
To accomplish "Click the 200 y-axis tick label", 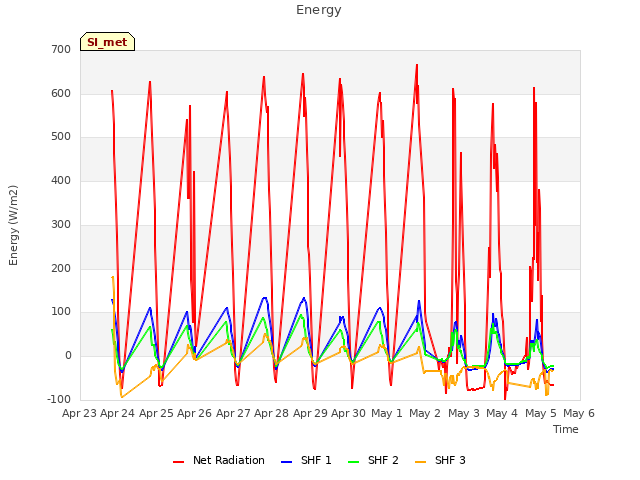I will click(x=61, y=269).
